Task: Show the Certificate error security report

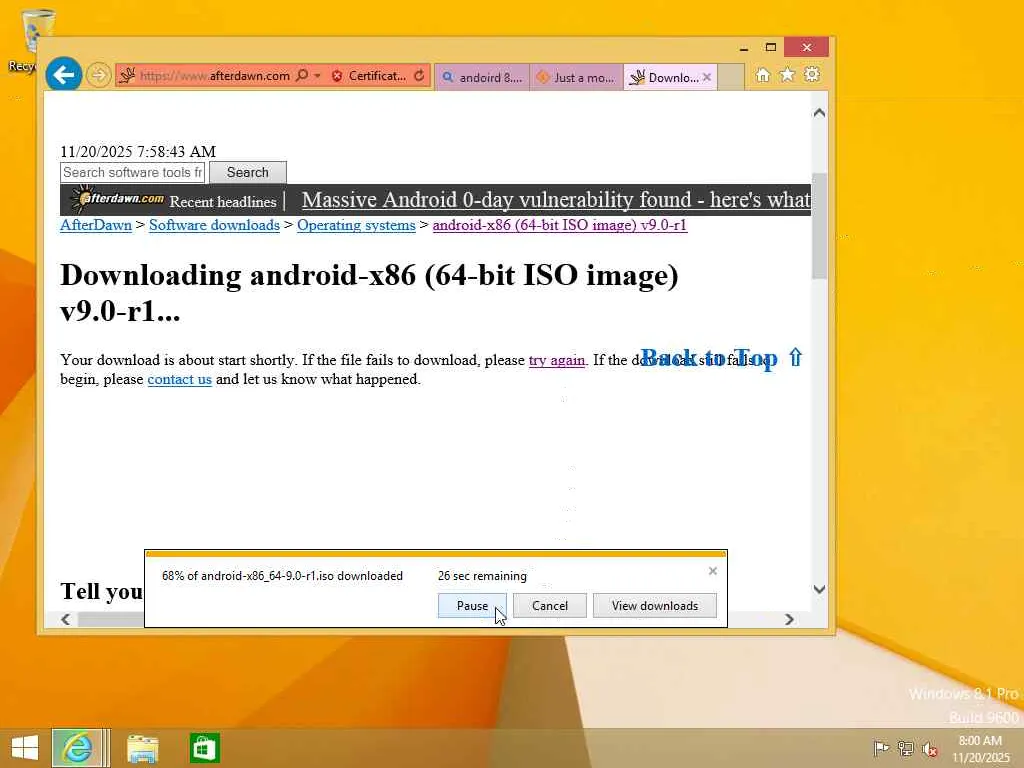Action: (x=368, y=76)
